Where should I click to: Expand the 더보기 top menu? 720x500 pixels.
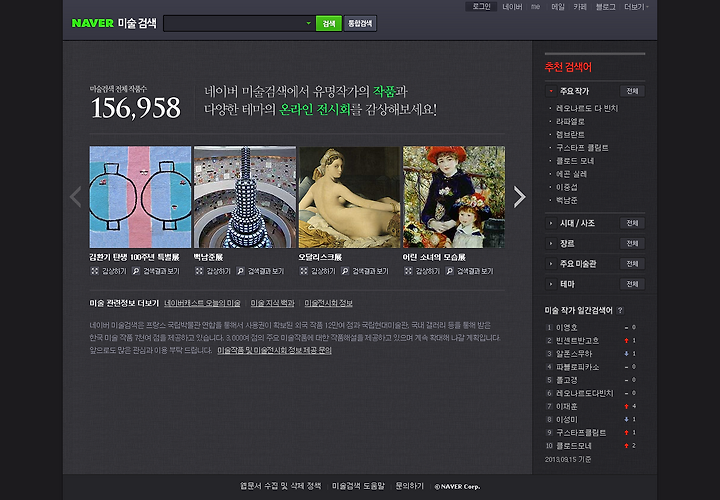pyautogui.click(x=636, y=7)
